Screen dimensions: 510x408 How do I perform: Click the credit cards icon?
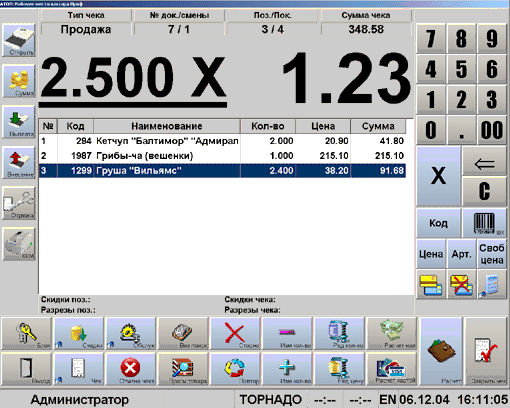431,285
